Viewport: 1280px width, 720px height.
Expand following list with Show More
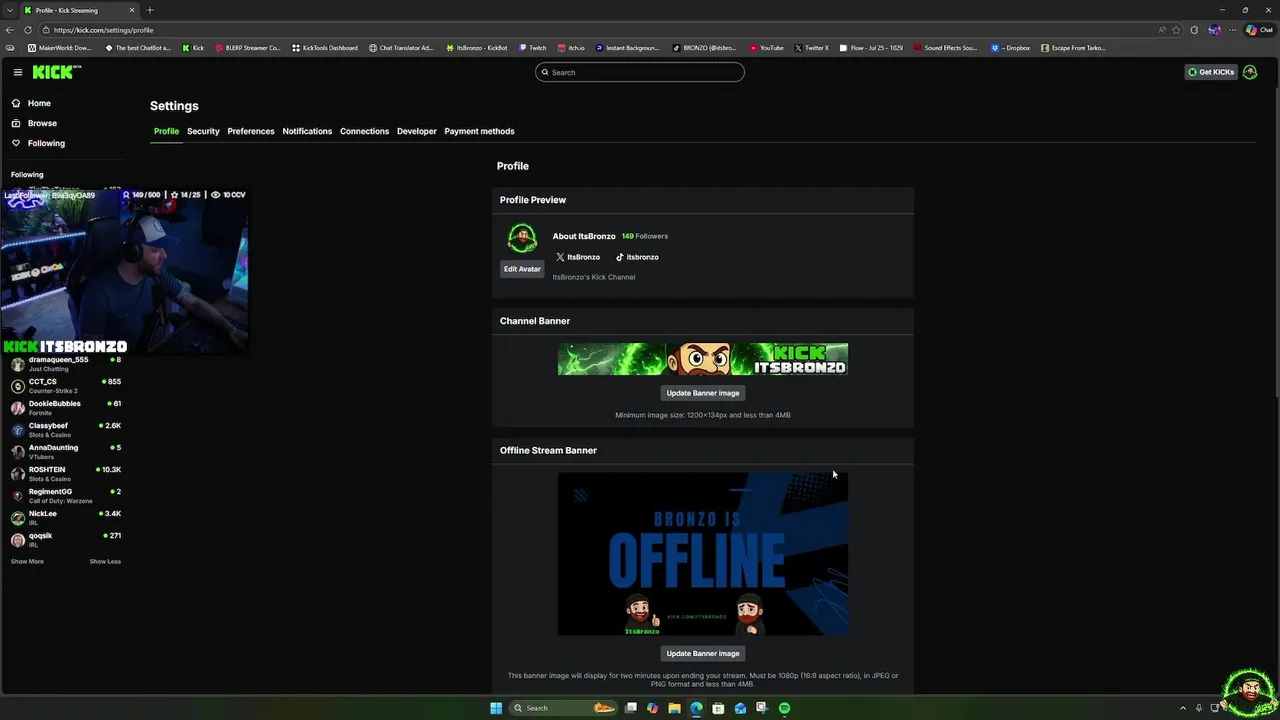(x=27, y=561)
